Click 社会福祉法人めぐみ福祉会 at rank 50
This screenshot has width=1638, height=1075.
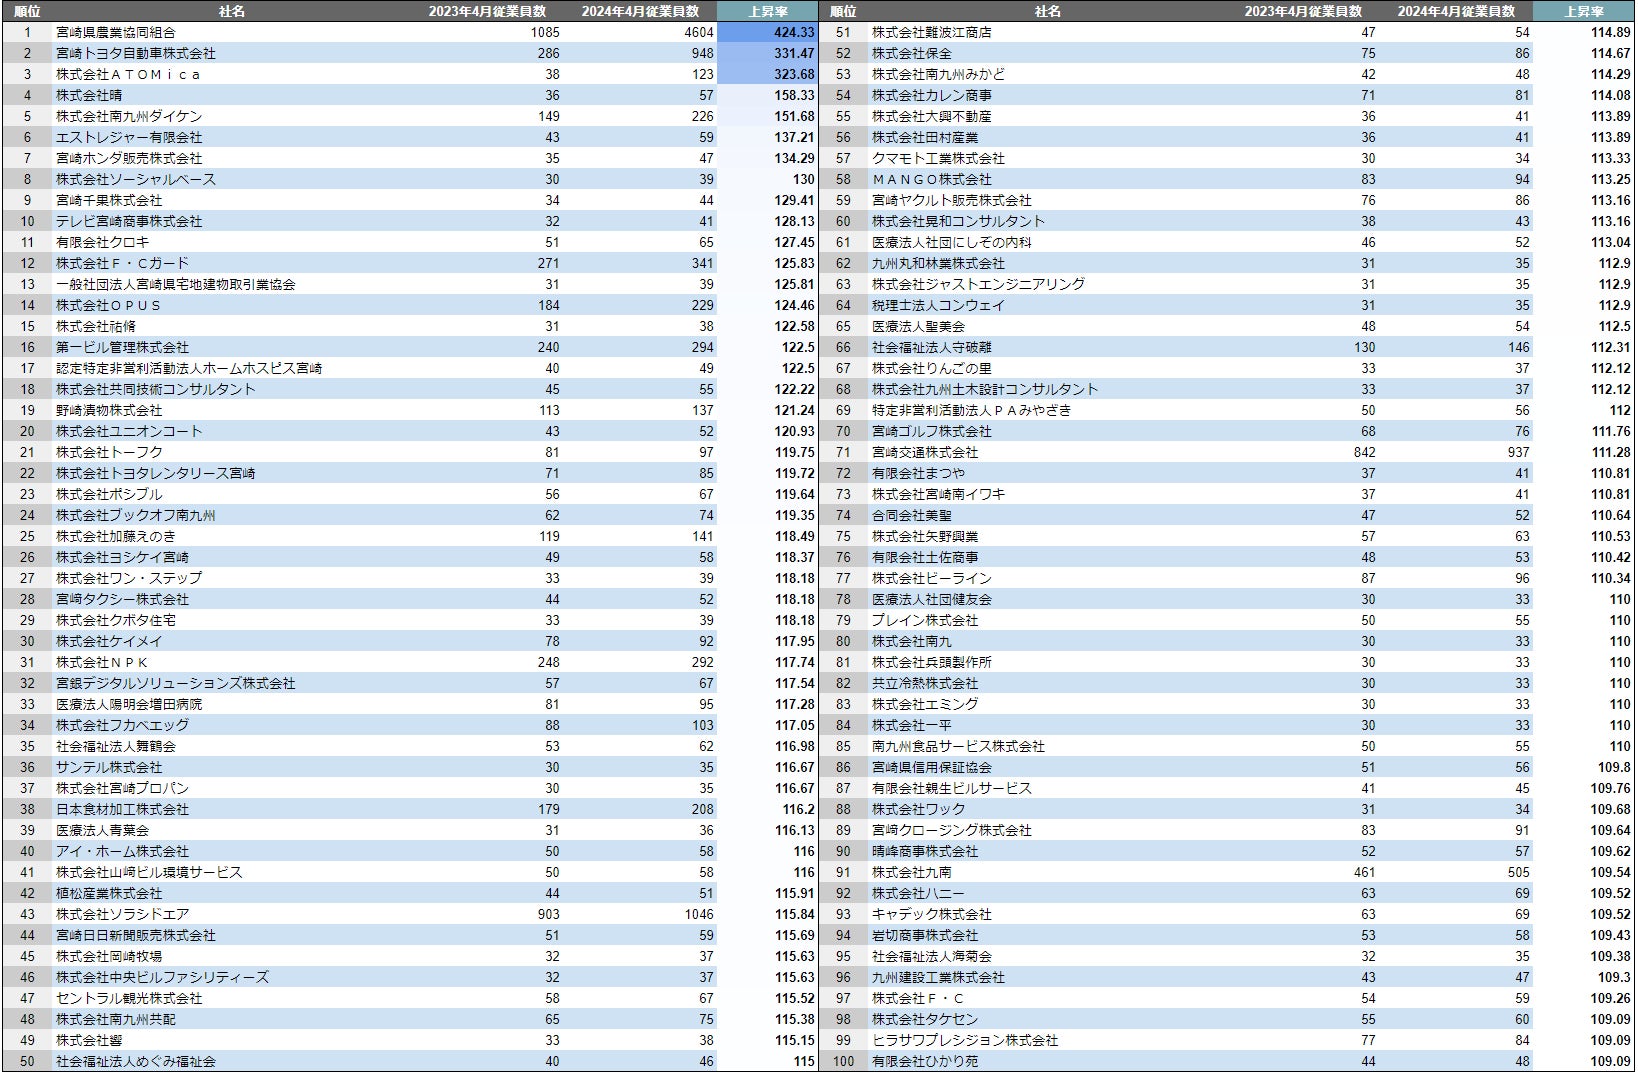[x=136, y=1061]
